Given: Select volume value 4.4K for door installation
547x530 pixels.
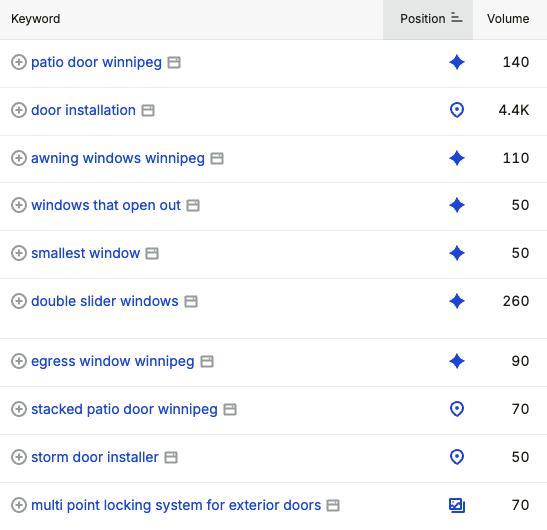Looking at the screenshot, I should 514,110.
